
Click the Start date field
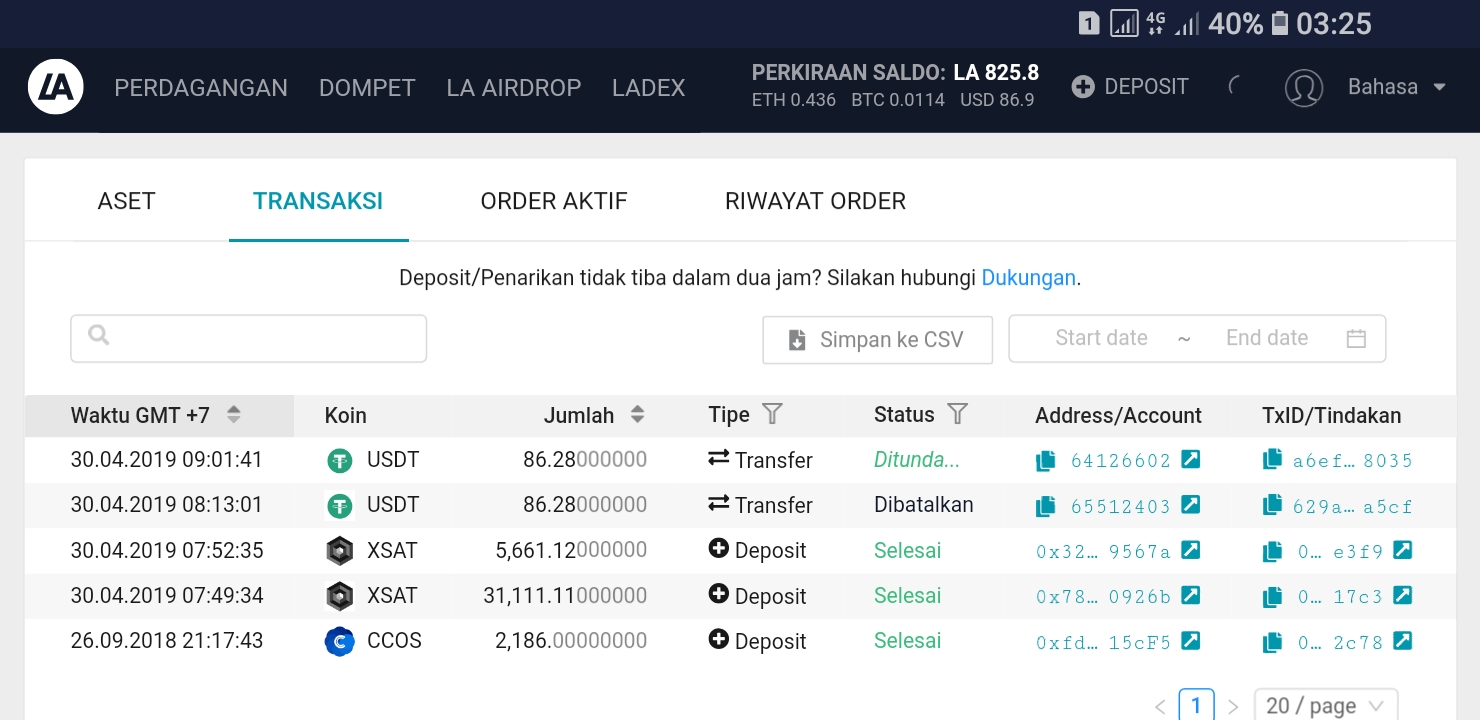tap(1101, 338)
